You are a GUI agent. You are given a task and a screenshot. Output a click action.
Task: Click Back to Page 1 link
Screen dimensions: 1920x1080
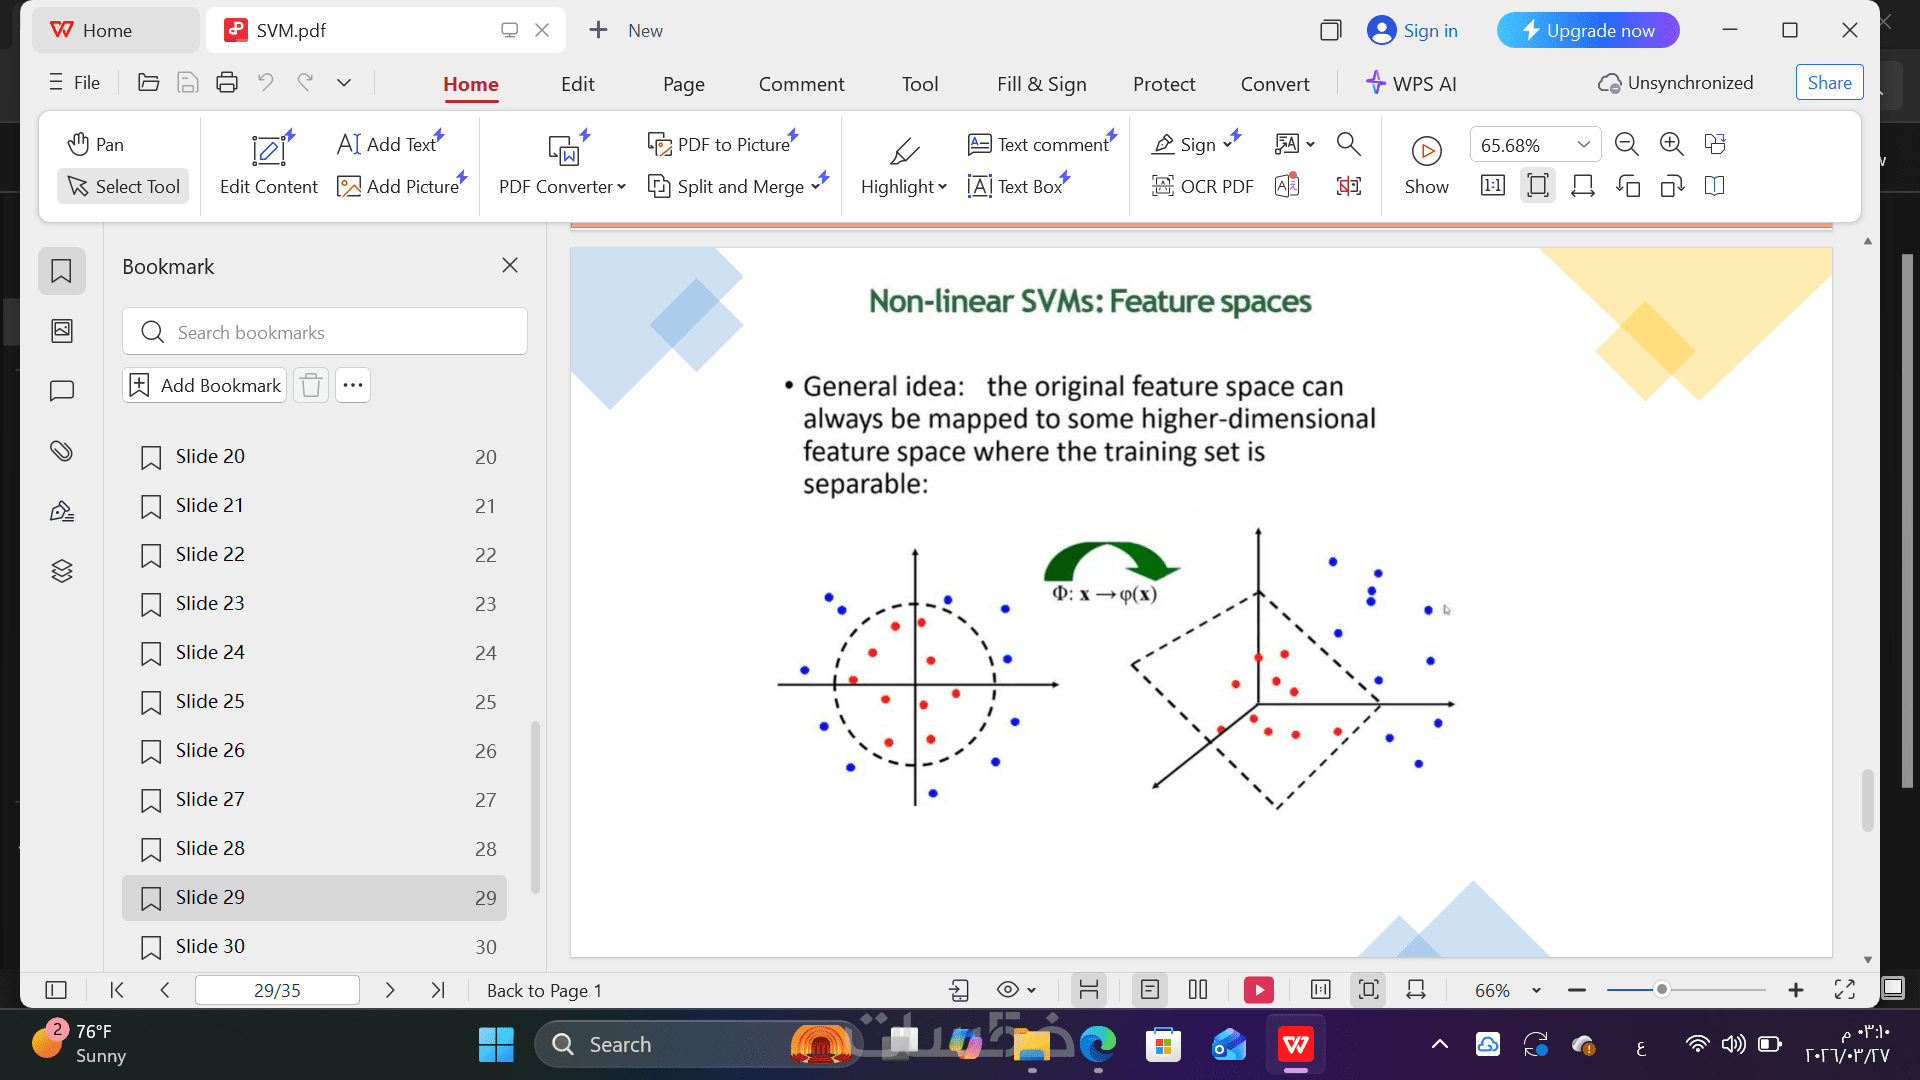pyautogui.click(x=544, y=990)
